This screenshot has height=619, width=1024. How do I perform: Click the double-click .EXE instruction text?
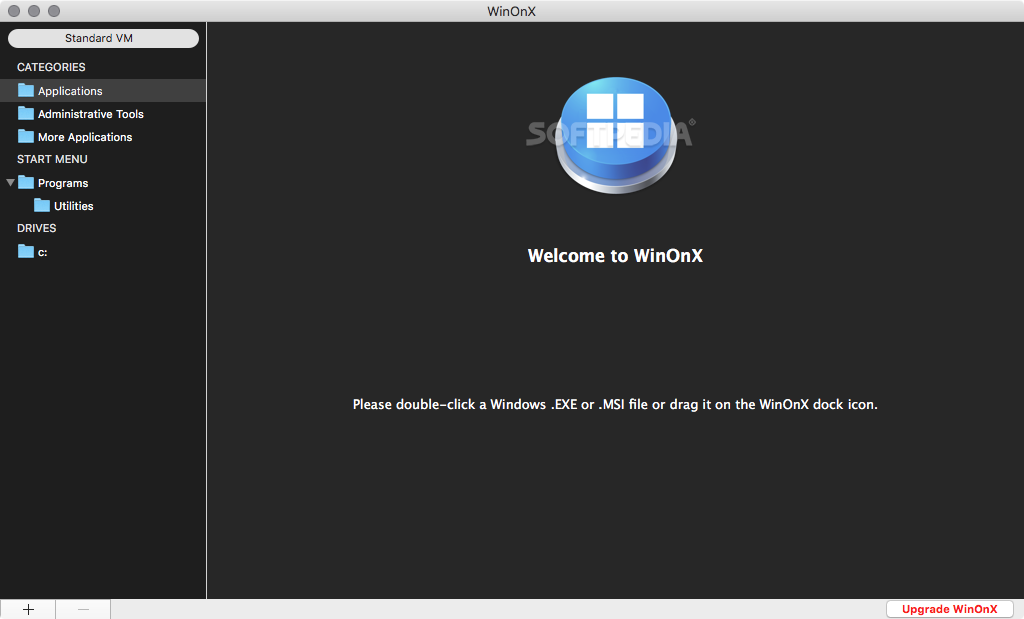(x=615, y=404)
